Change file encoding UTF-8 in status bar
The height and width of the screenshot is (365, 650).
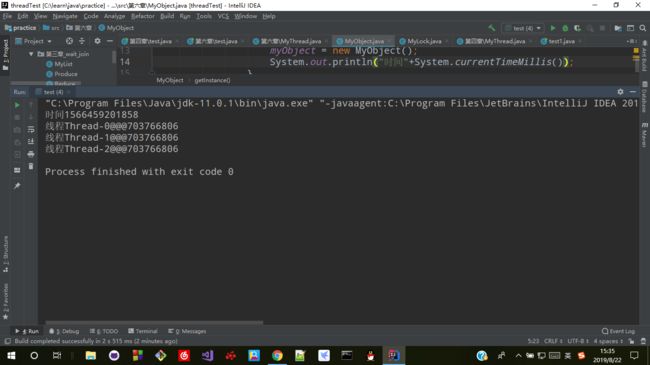[x=578, y=341]
